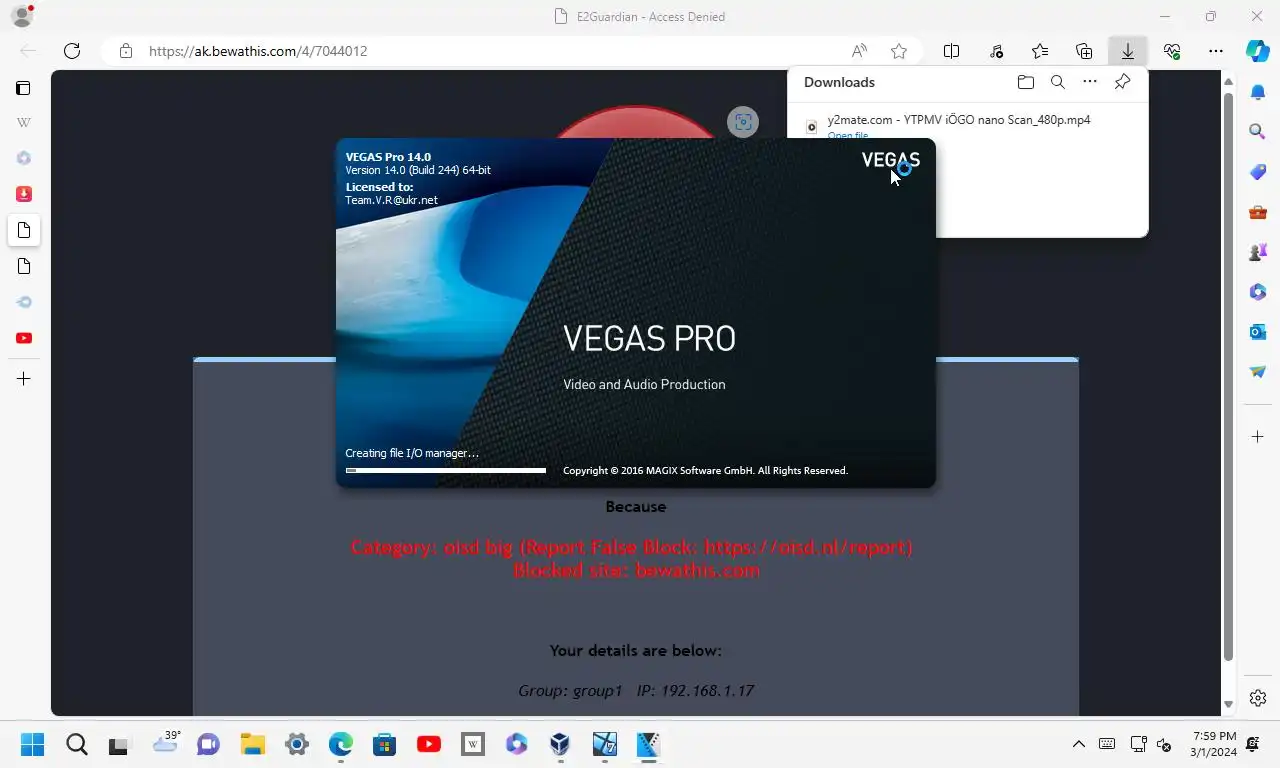Image resolution: width=1280 pixels, height=768 pixels.
Task: Open downloads folder icon
Action: click(x=1025, y=82)
